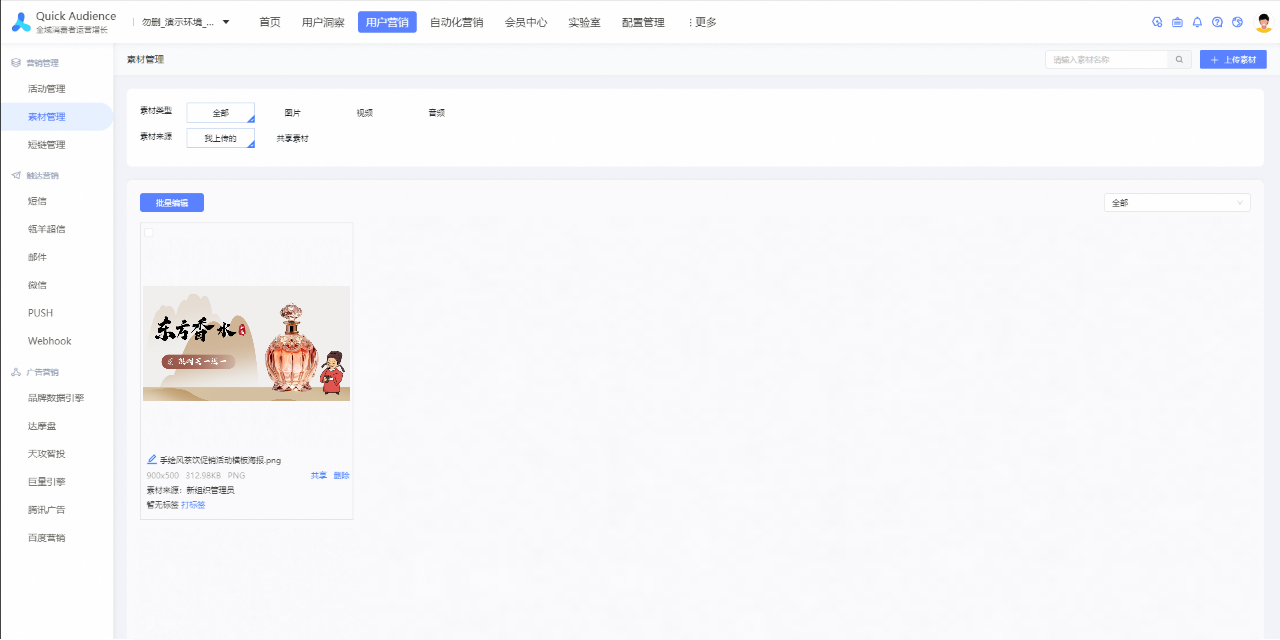
Task: Open the 勿删_演示环境 environment dropdown
Action: pos(180,21)
